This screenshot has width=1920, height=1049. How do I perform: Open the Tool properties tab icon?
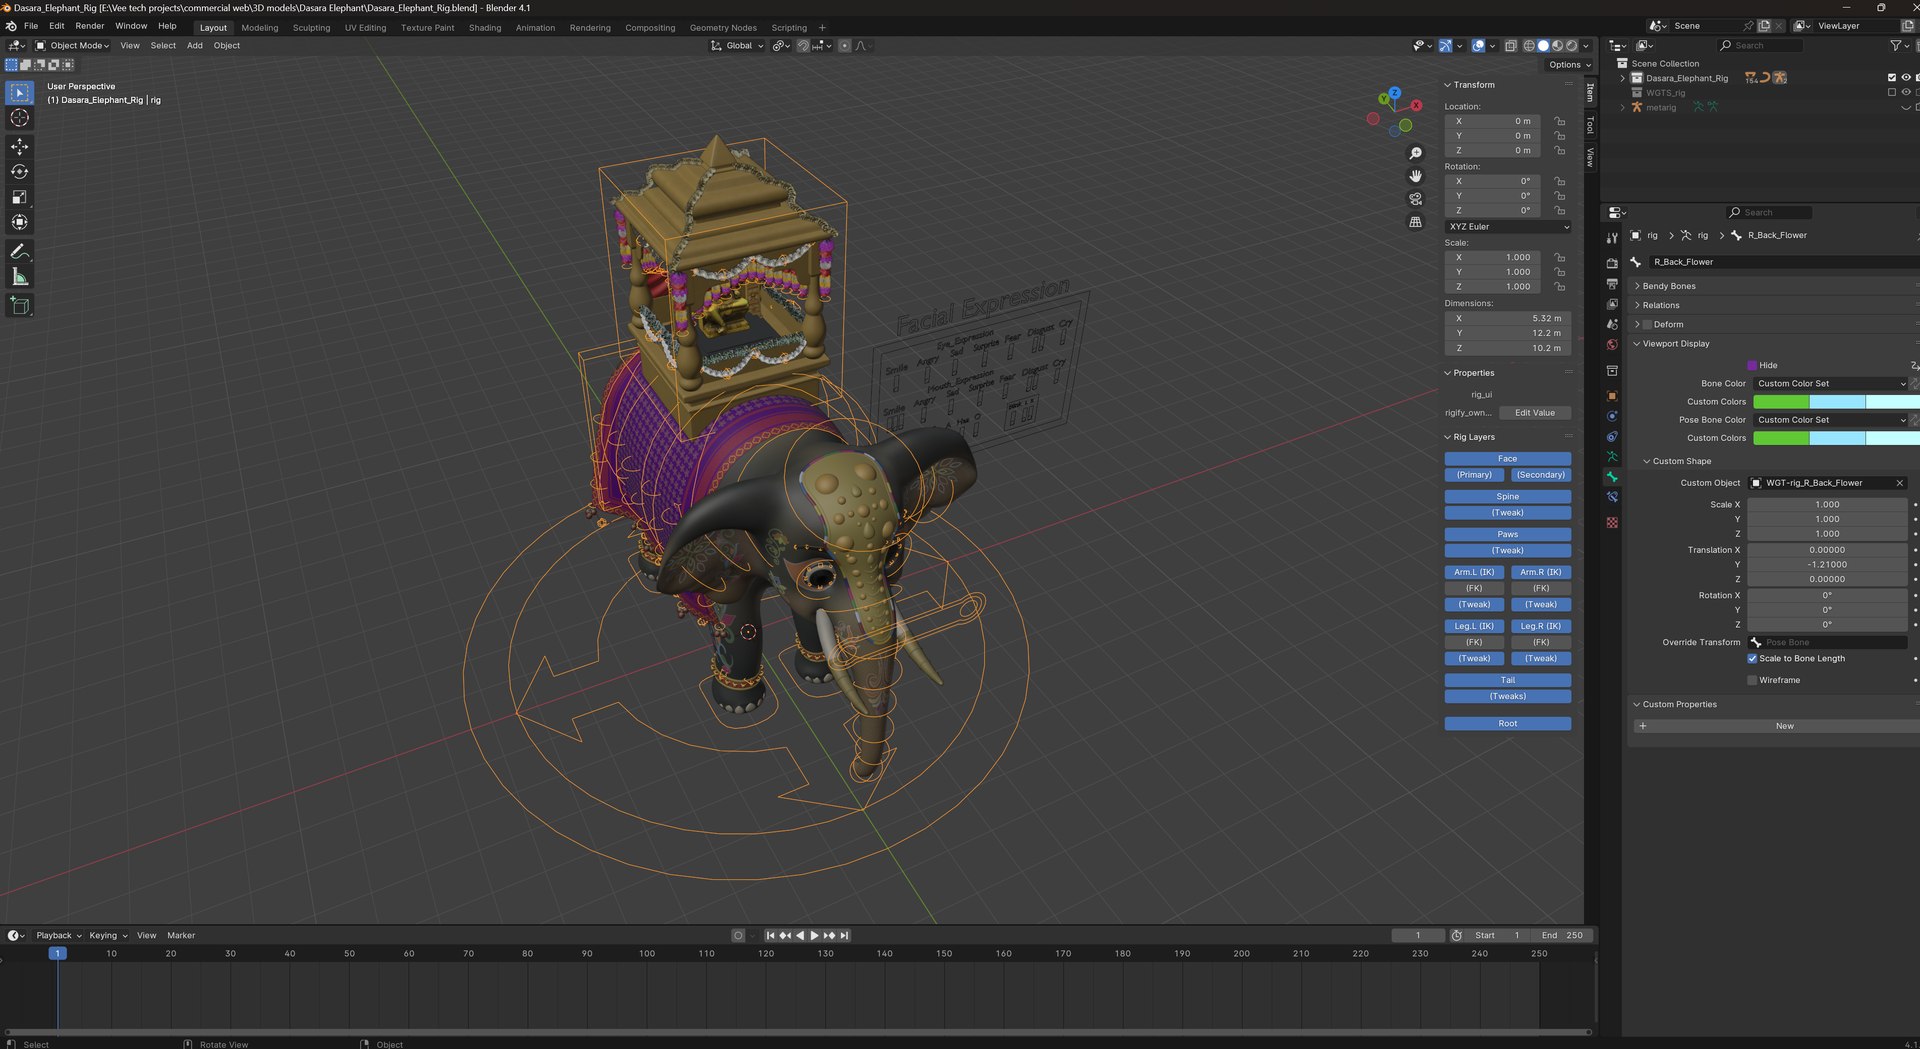click(x=1612, y=238)
